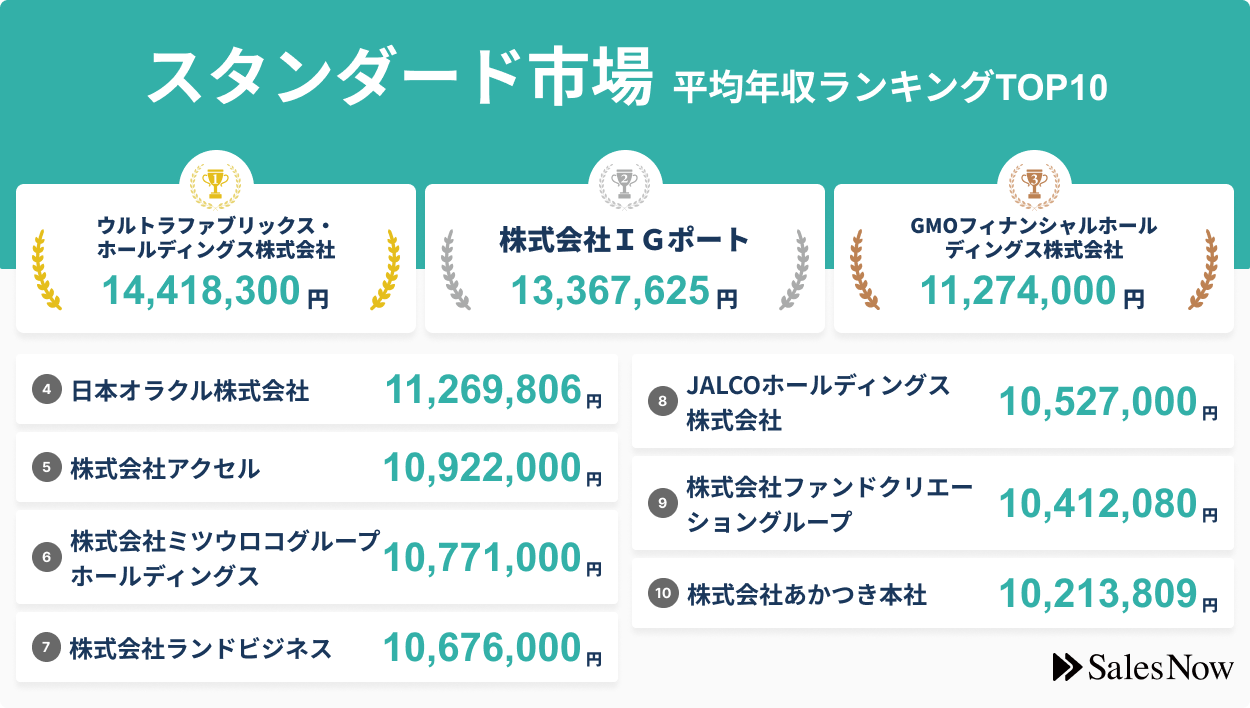Viewport: 1250px width, 708px height.
Task: Click the number 7 rank badge
Action: pyautogui.click(x=46, y=648)
